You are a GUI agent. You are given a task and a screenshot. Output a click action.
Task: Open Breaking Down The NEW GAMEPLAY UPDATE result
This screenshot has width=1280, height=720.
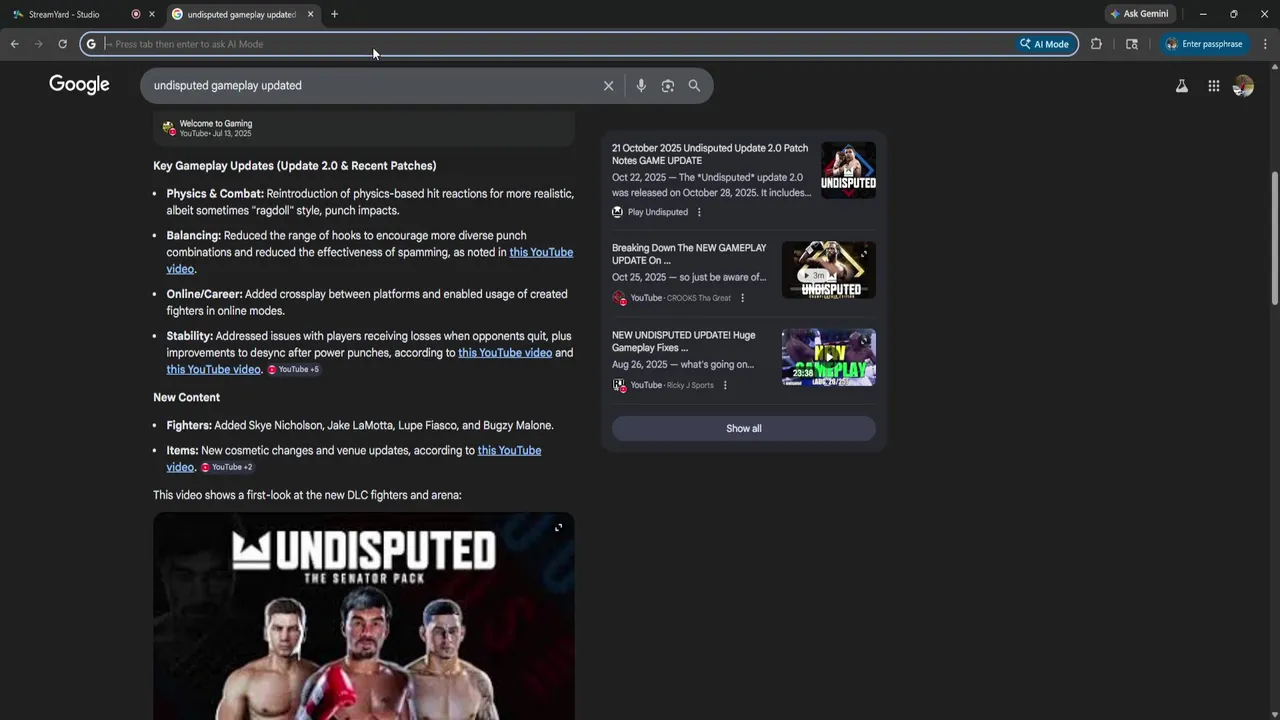pos(689,254)
